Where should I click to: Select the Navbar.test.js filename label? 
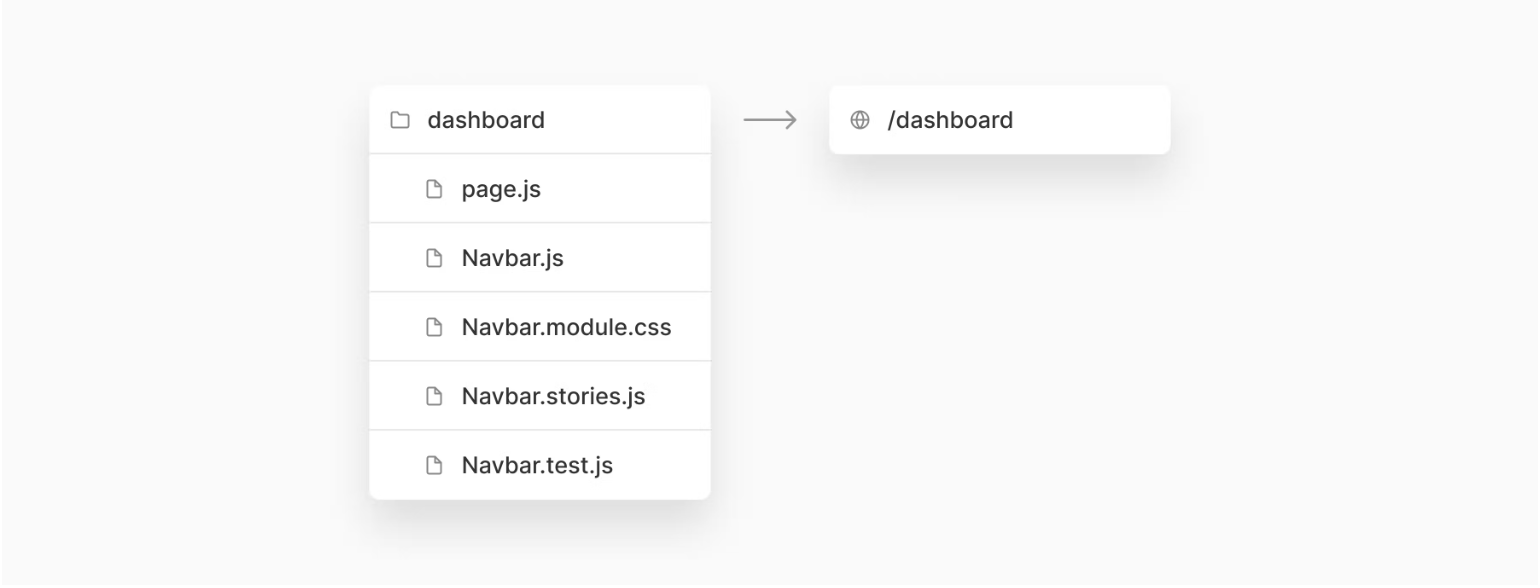pyautogui.click(x=537, y=466)
